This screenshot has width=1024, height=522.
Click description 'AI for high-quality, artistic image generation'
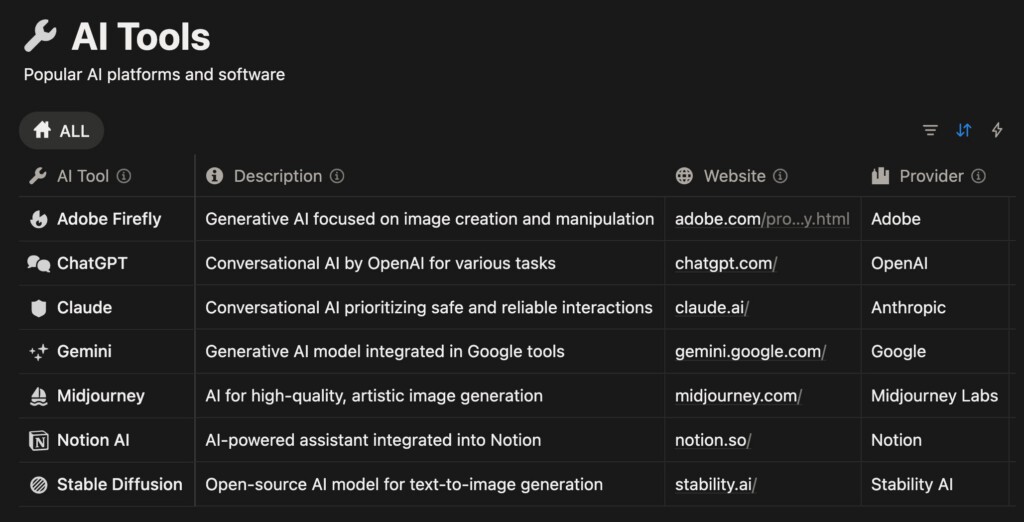pyautogui.click(x=374, y=396)
